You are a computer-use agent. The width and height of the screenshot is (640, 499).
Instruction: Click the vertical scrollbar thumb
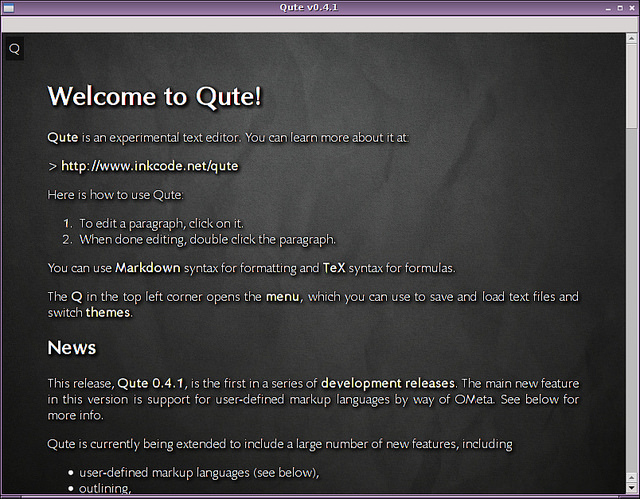[632, 85]
